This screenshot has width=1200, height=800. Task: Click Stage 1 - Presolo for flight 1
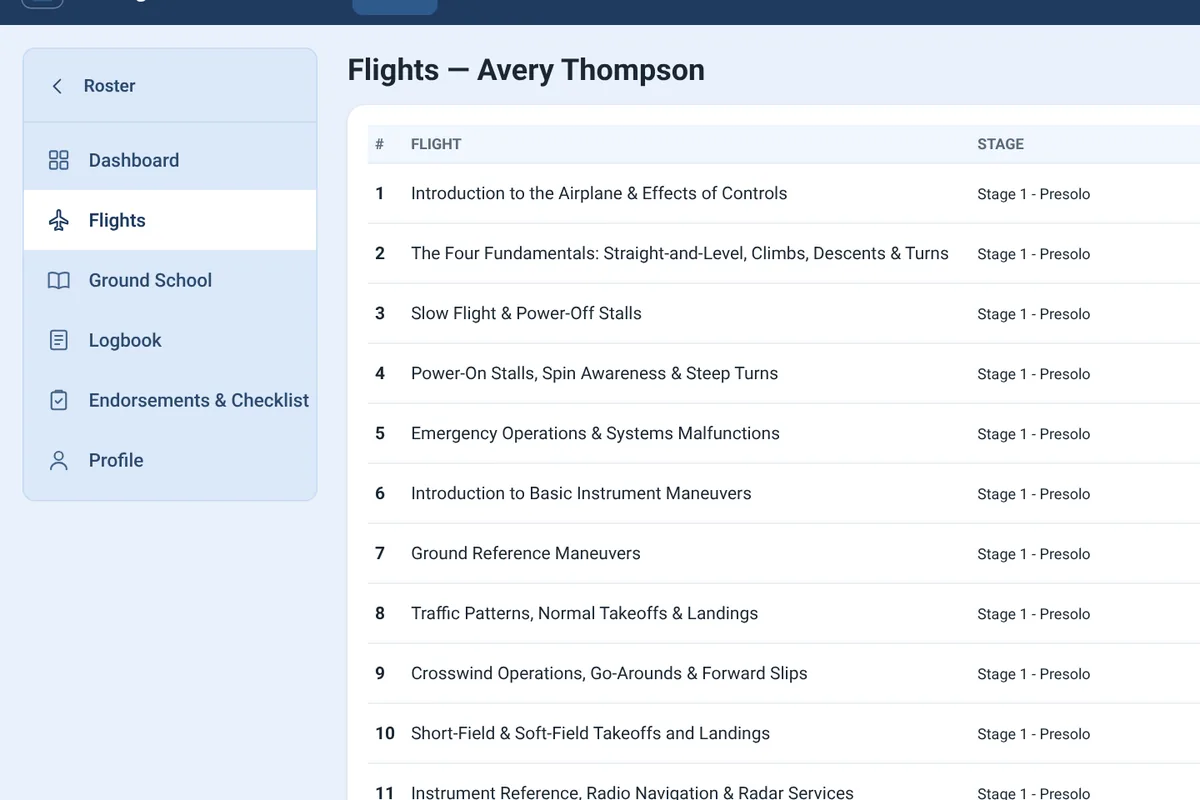coord(1033,194)
